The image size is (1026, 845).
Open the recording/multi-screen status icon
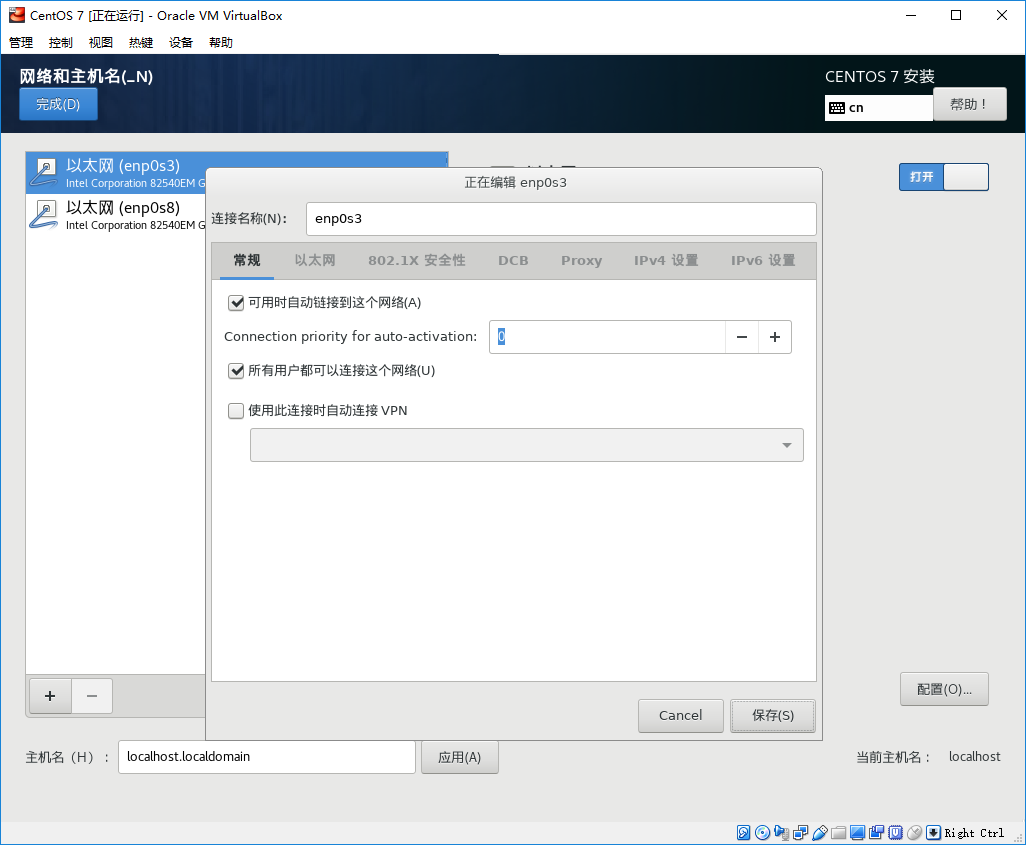pos(876,833)
